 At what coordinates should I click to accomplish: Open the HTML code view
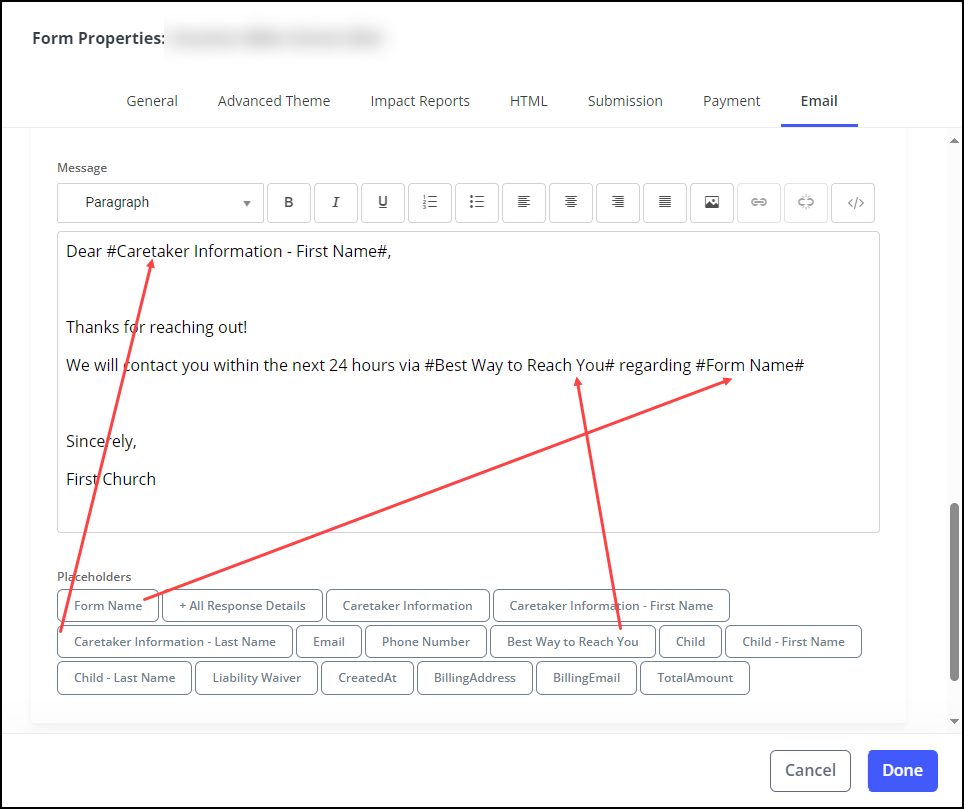853,203
